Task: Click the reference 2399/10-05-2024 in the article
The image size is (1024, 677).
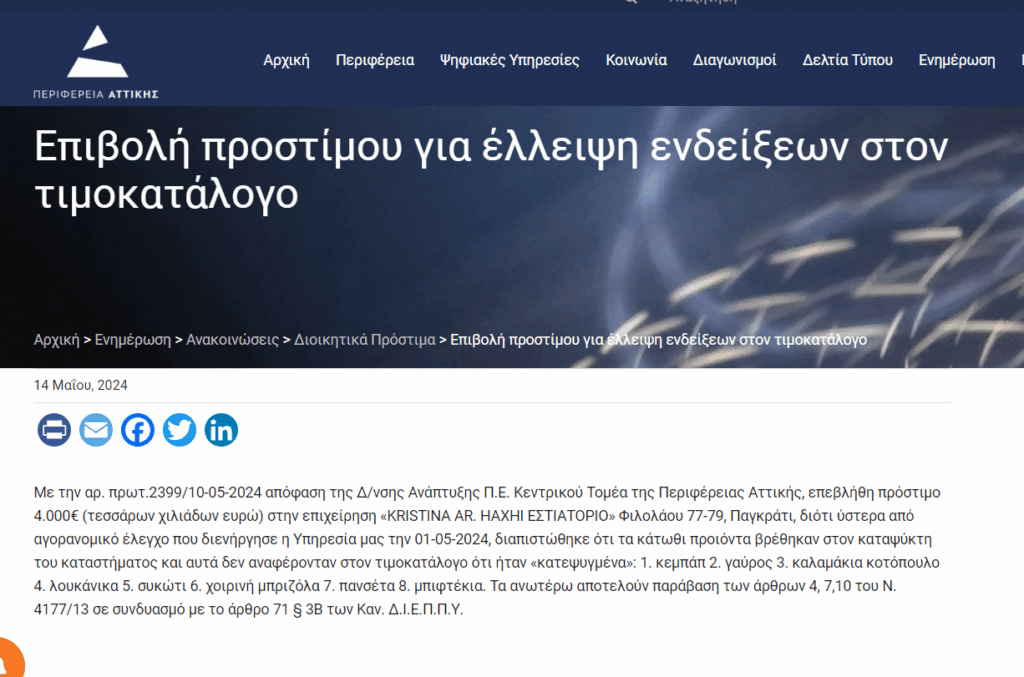Action: click(x=205, y=492)
